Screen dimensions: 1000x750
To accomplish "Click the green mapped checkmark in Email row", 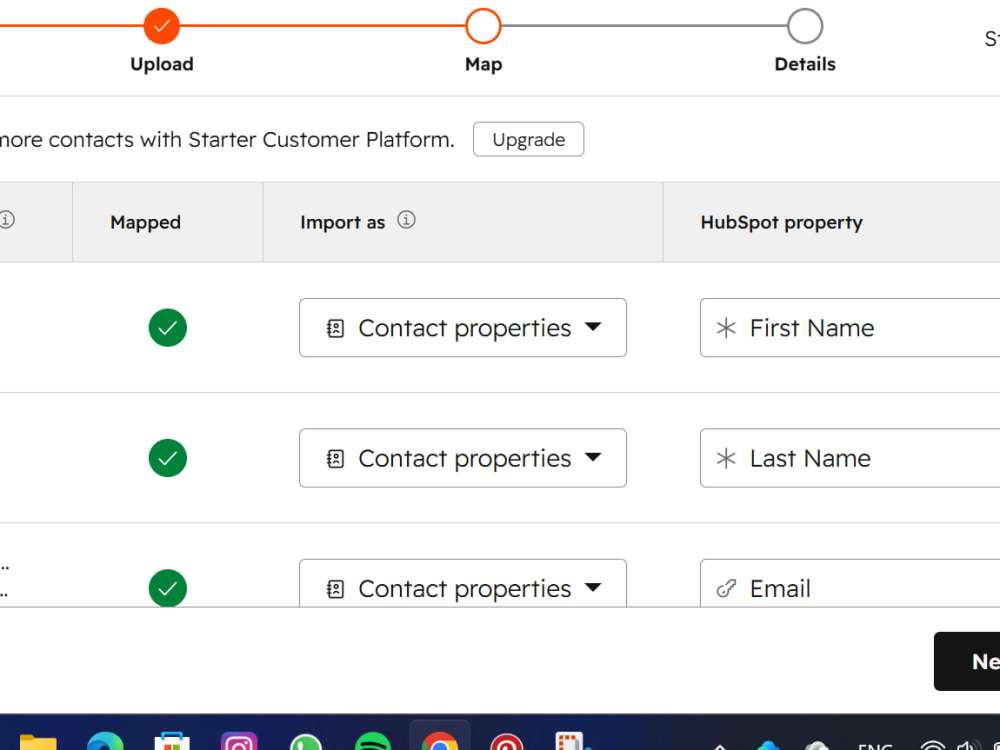I will coord(168,587).
